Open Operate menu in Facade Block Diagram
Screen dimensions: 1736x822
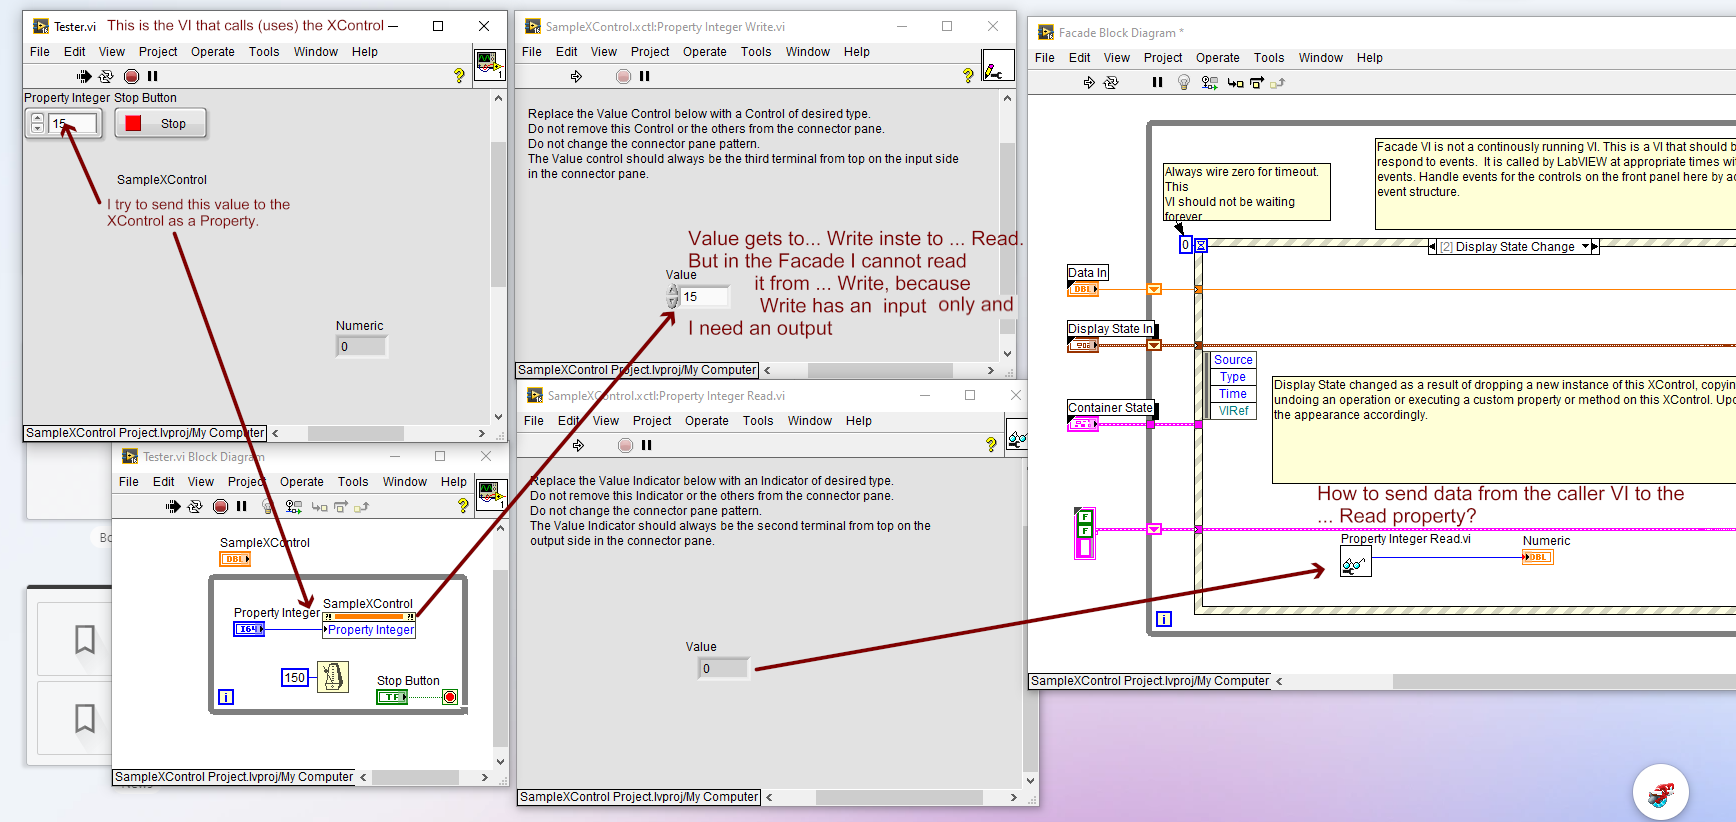[x=1217, y=58]
